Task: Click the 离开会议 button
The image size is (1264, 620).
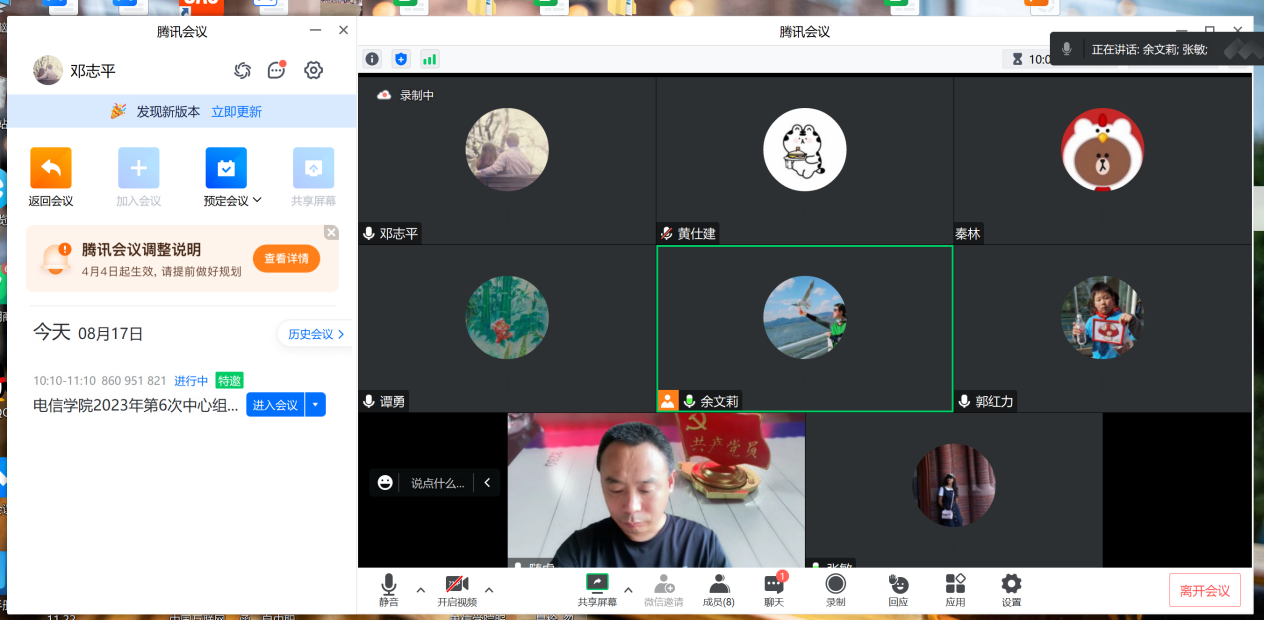Action: (1204, 591)
